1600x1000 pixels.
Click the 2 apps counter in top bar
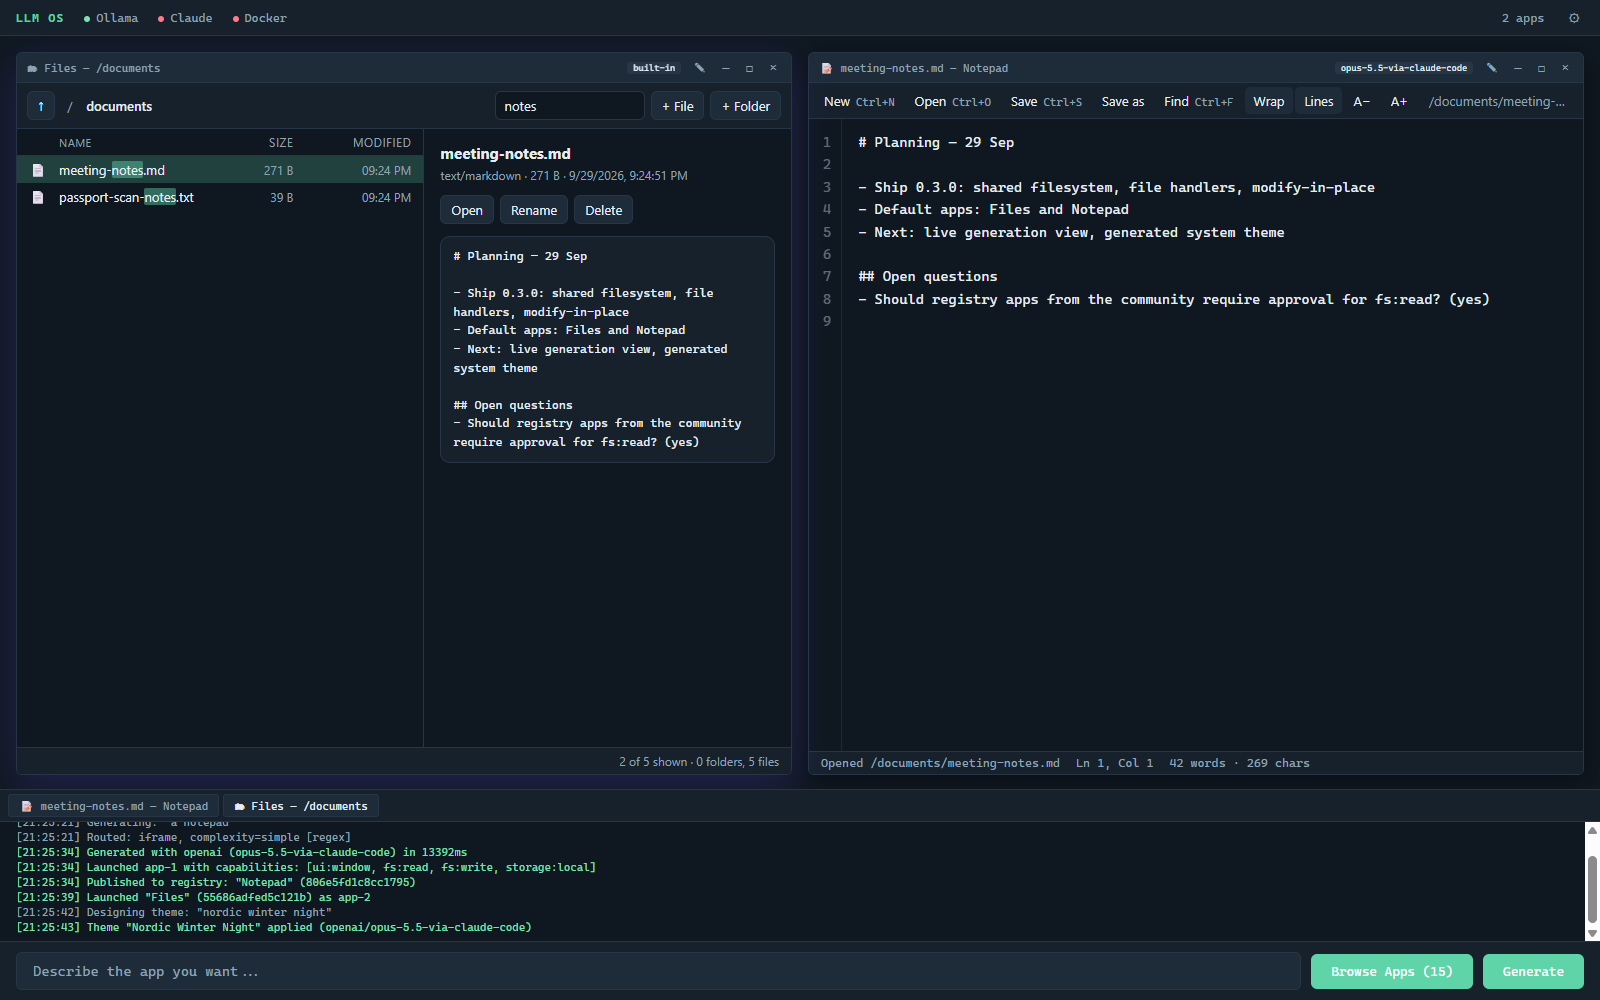1522,18
